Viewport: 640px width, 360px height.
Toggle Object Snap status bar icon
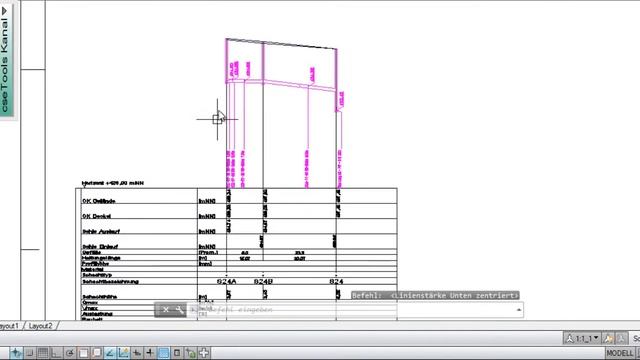point(83,353)
